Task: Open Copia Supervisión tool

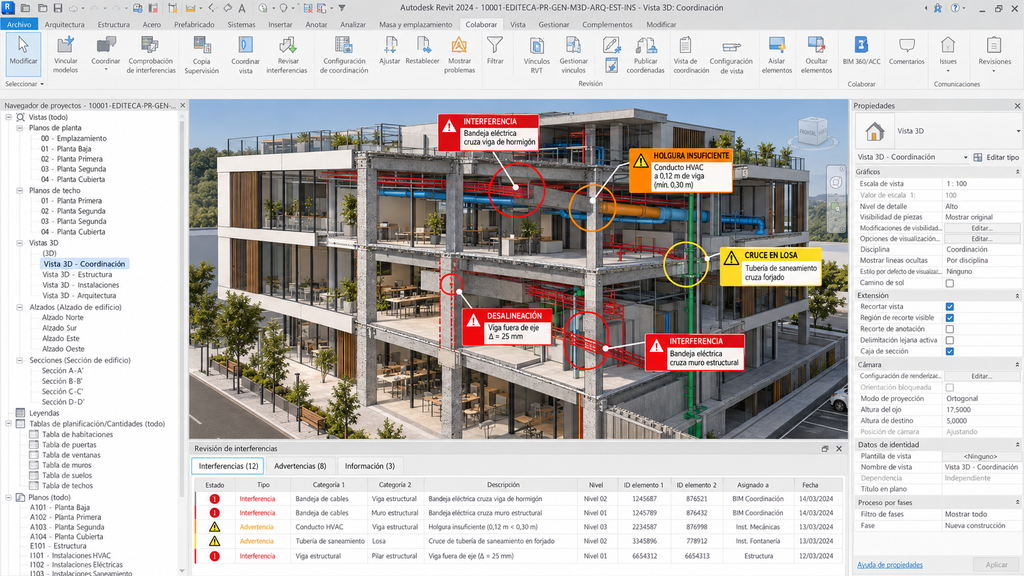Action: [x=202, y=54]
